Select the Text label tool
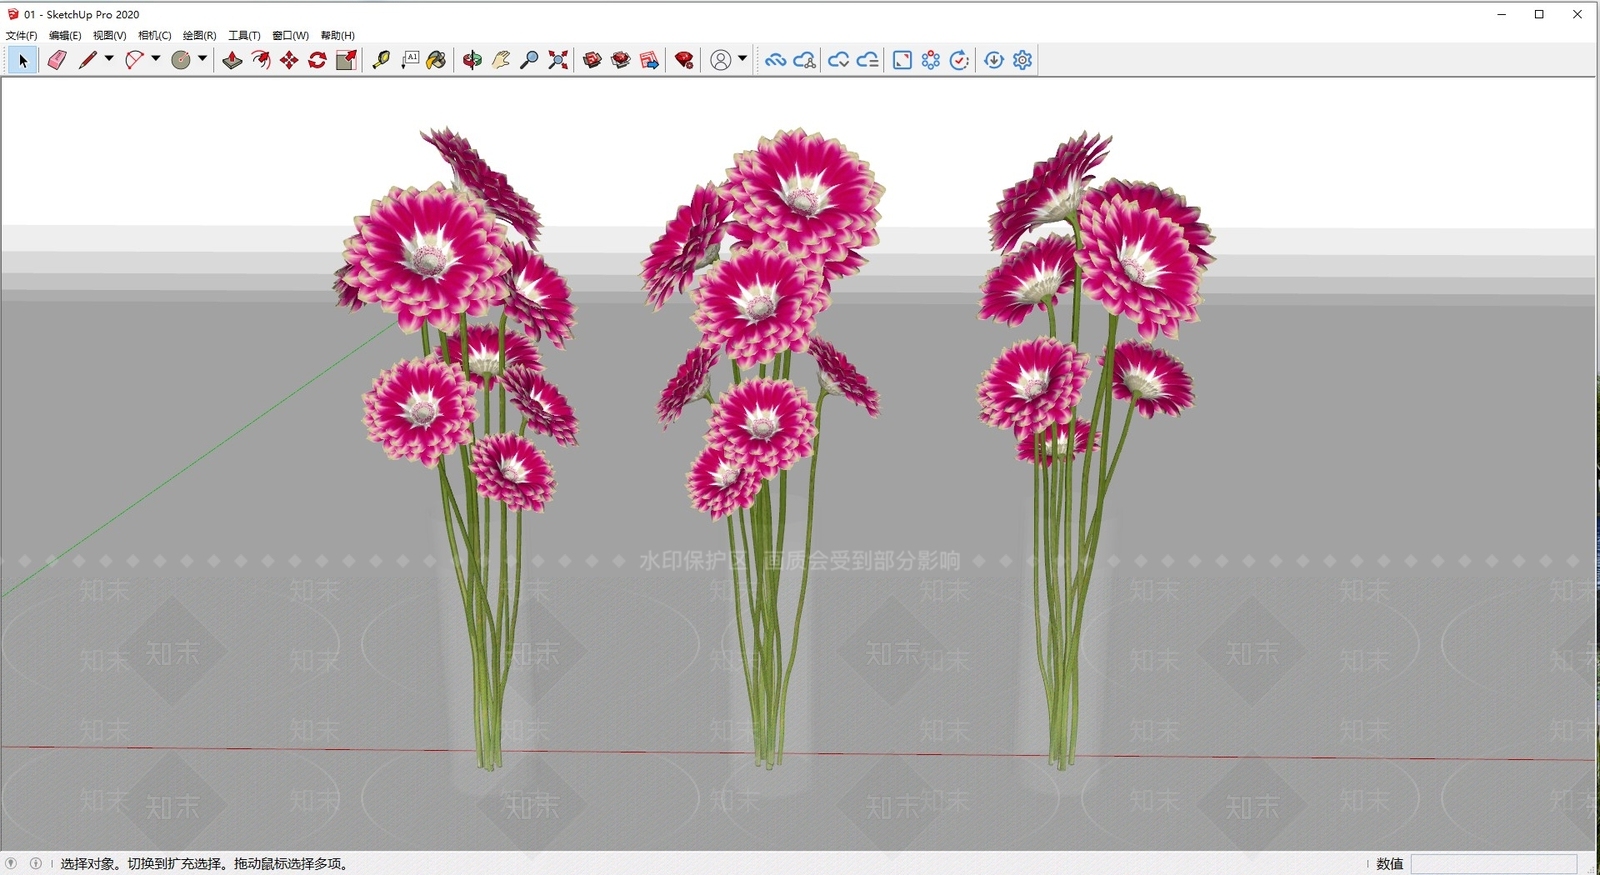Screen dimensions: 1600x875 point(410,61)
